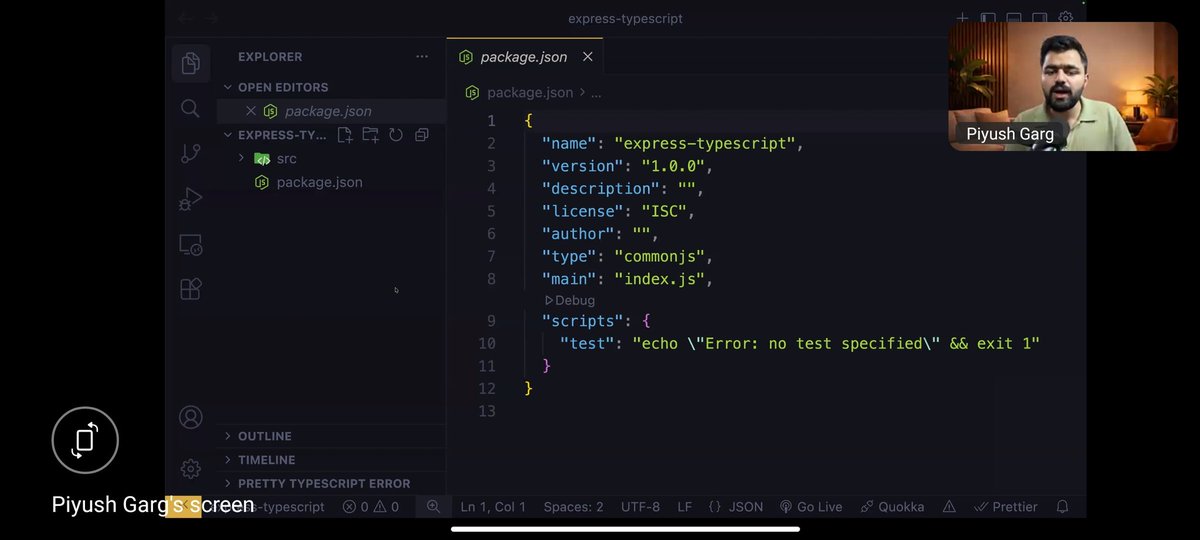Click package.json in the breadcrumb
The width and height of the screenshot is (1200, 540).
tap(530, 93)
